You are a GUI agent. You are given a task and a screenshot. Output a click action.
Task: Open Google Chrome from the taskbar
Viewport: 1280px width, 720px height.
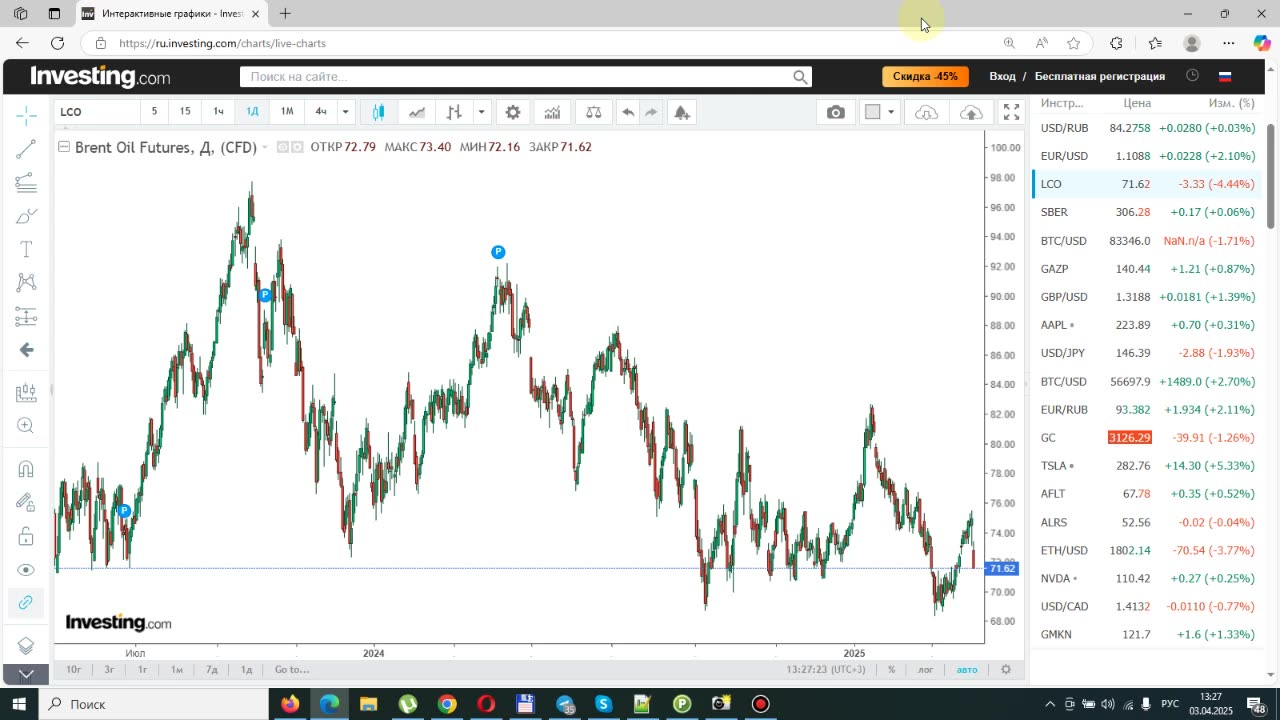(447, 704)
